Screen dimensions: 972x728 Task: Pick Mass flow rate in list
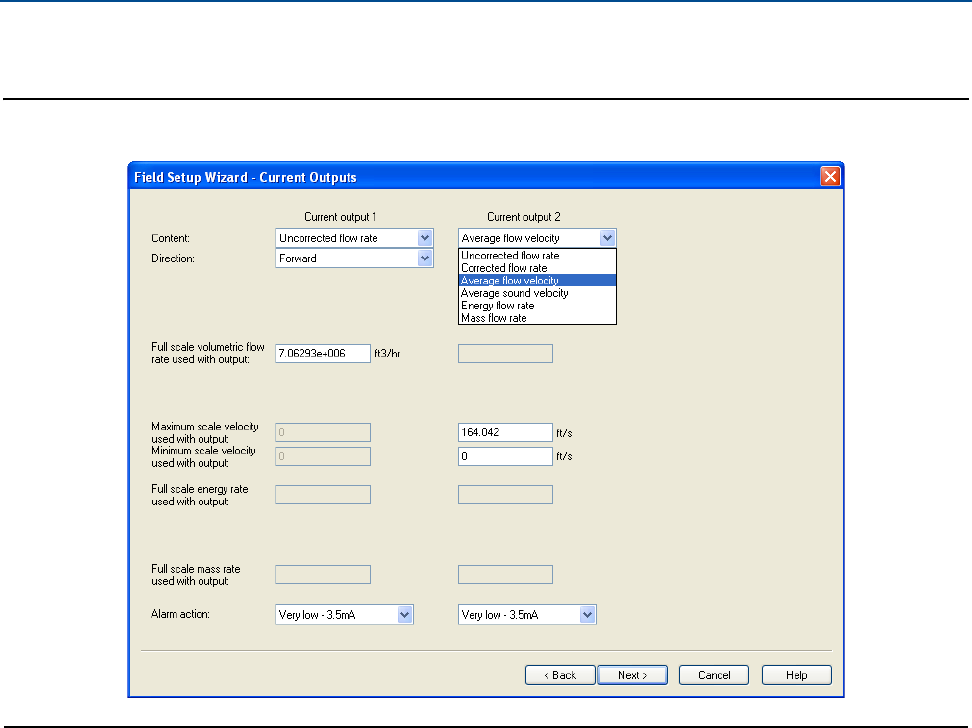pyautogui.click(x=493, y=318)
